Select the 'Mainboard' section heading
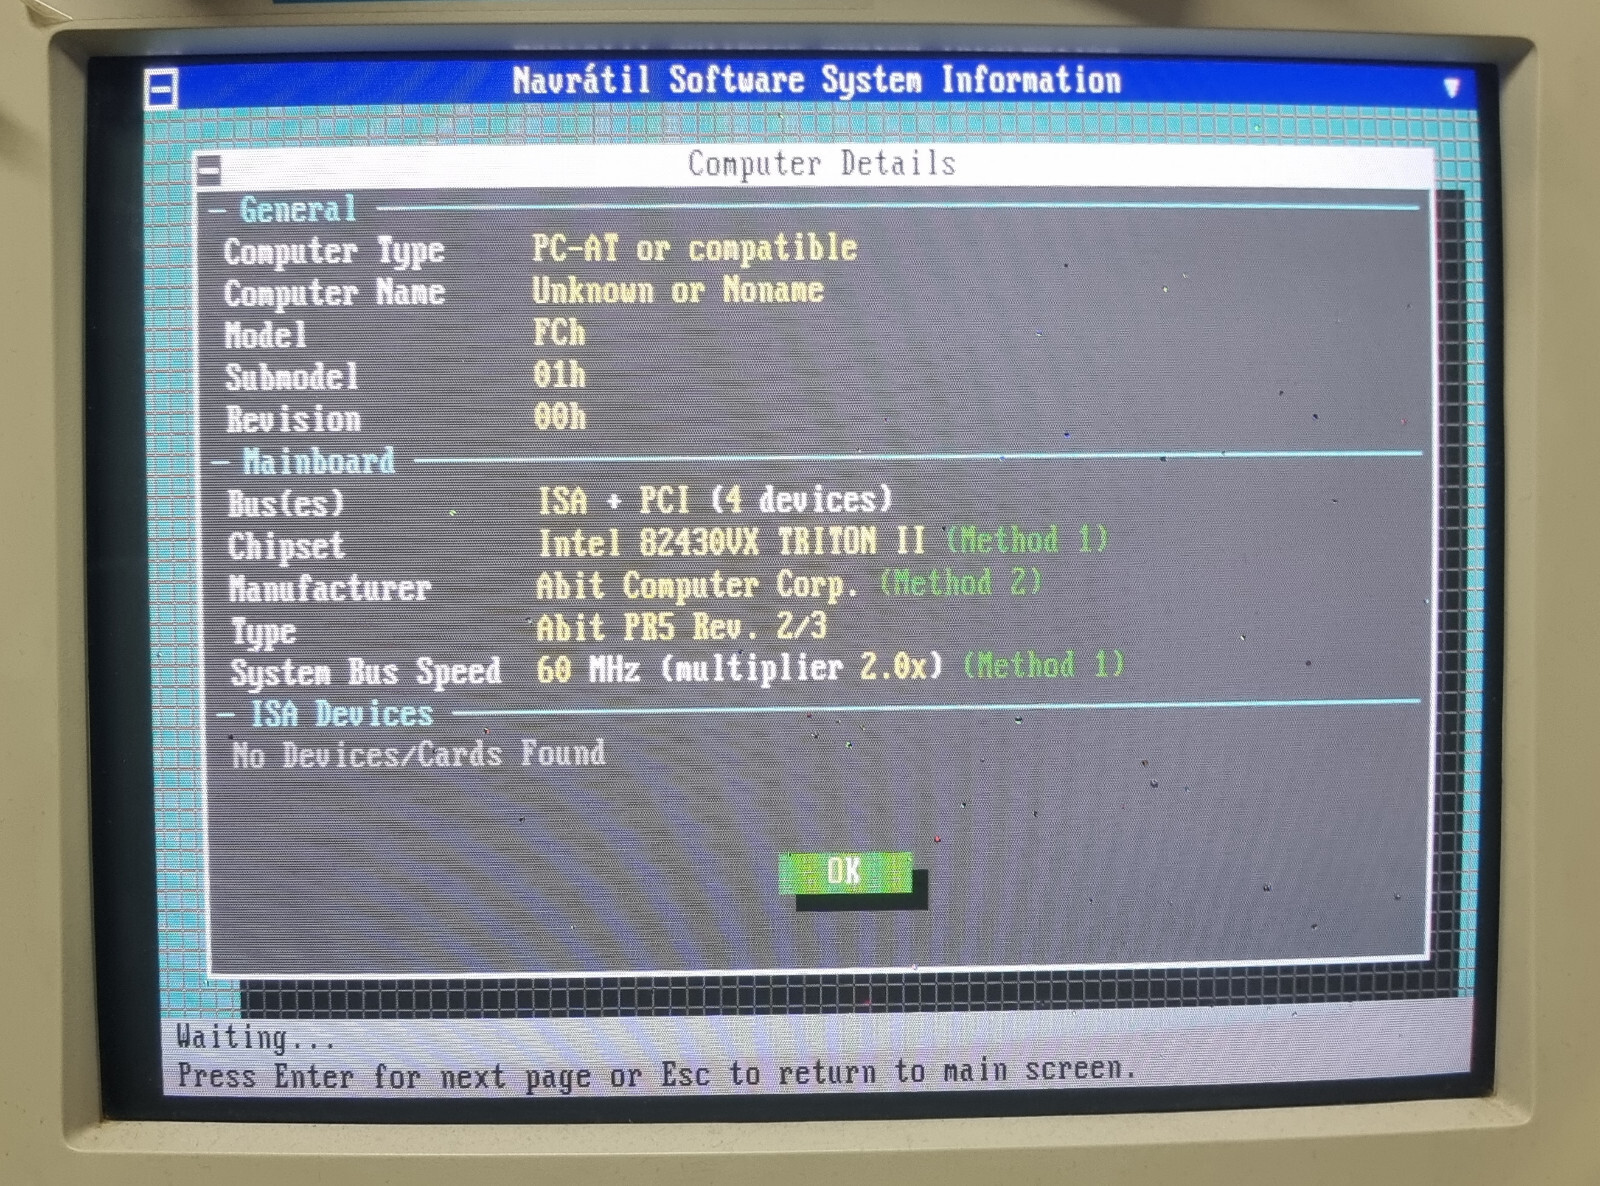Screen dimensions: 1600x1186 pyautogui.click(x=319, y=461)
